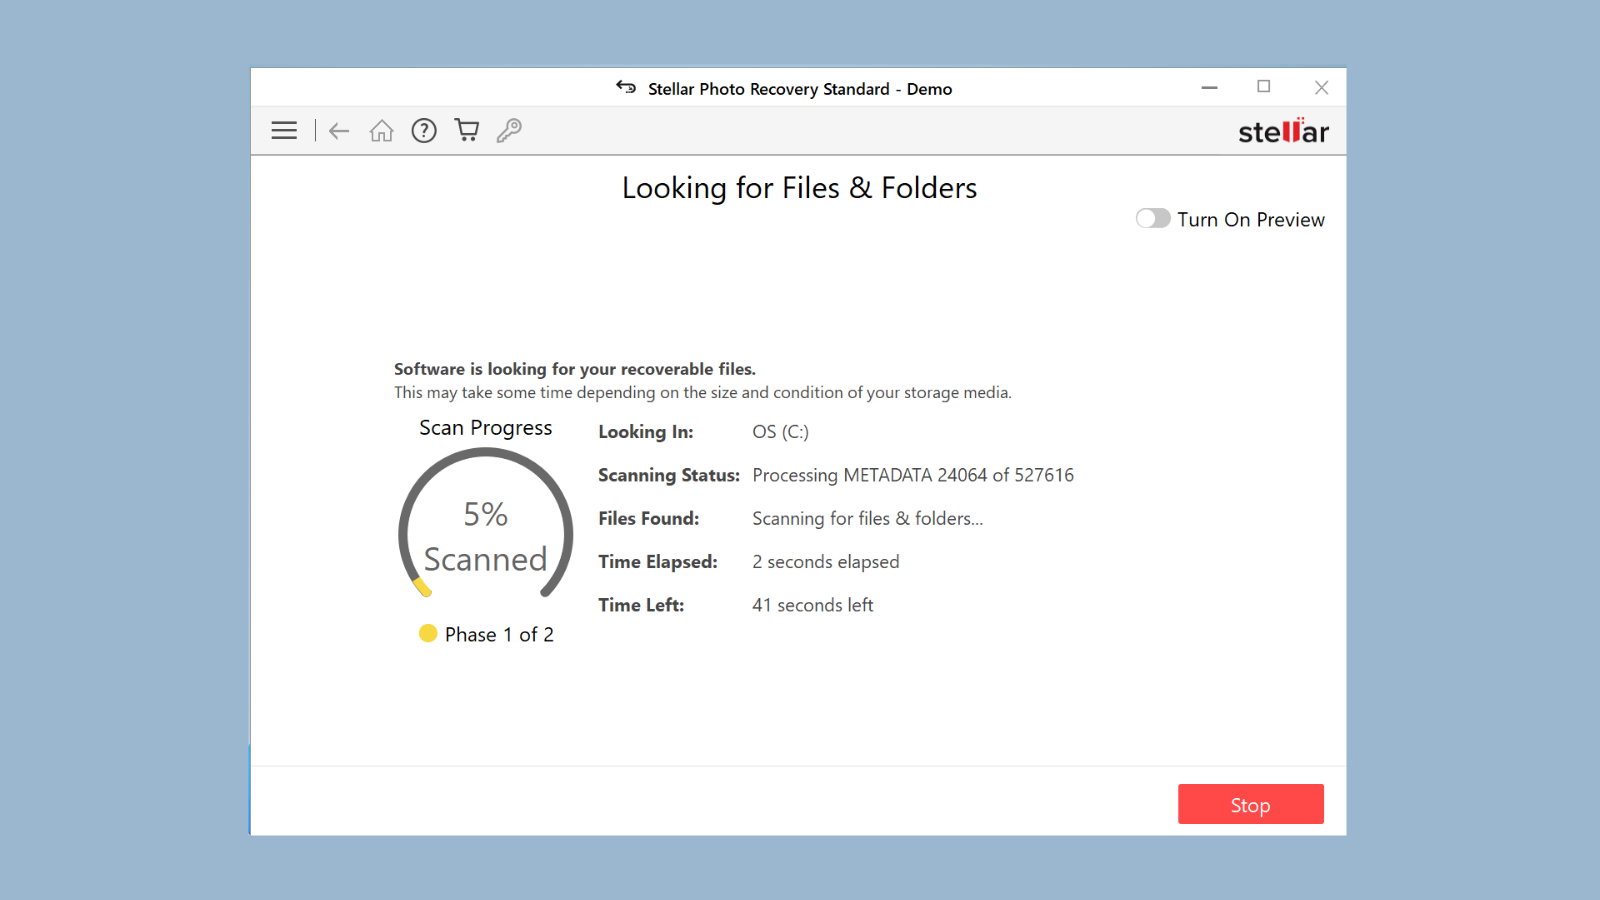Click the "Scan Progress" label
This screenshot has height=900, width=1600.
tap(485, 427)
